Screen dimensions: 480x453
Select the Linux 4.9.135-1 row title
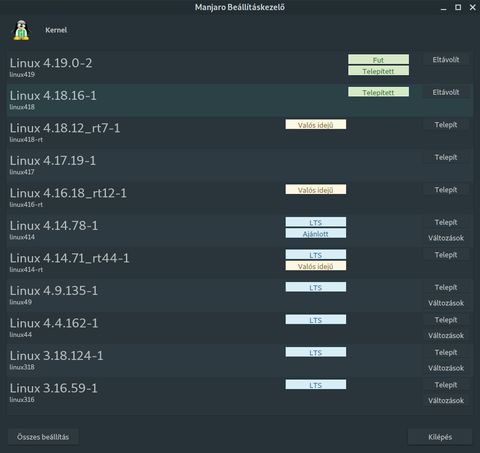point(54,291)
